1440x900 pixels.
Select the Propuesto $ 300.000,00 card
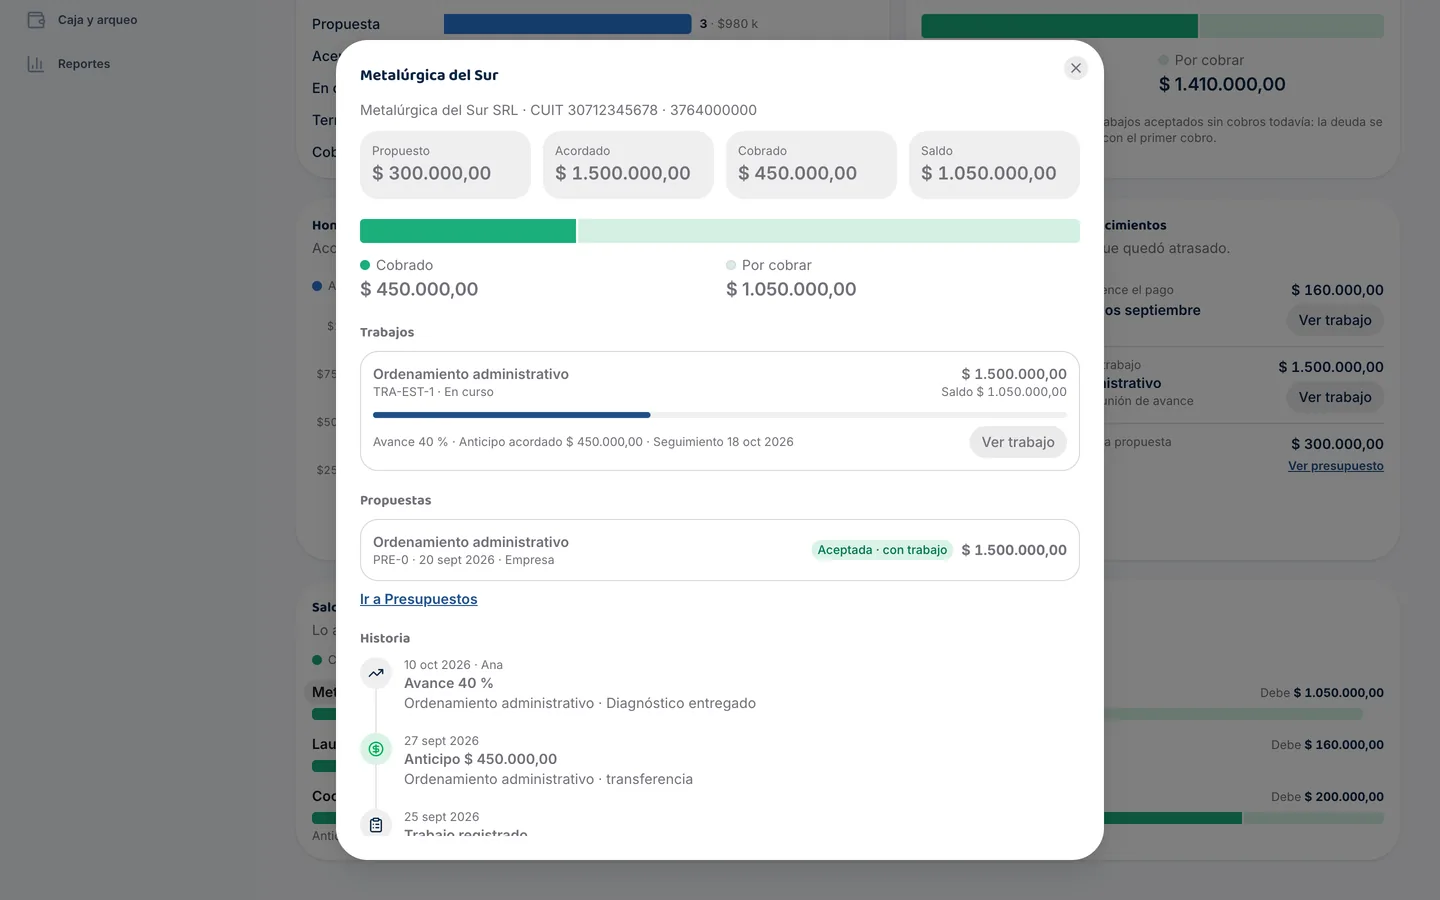[x=445, y=164]
